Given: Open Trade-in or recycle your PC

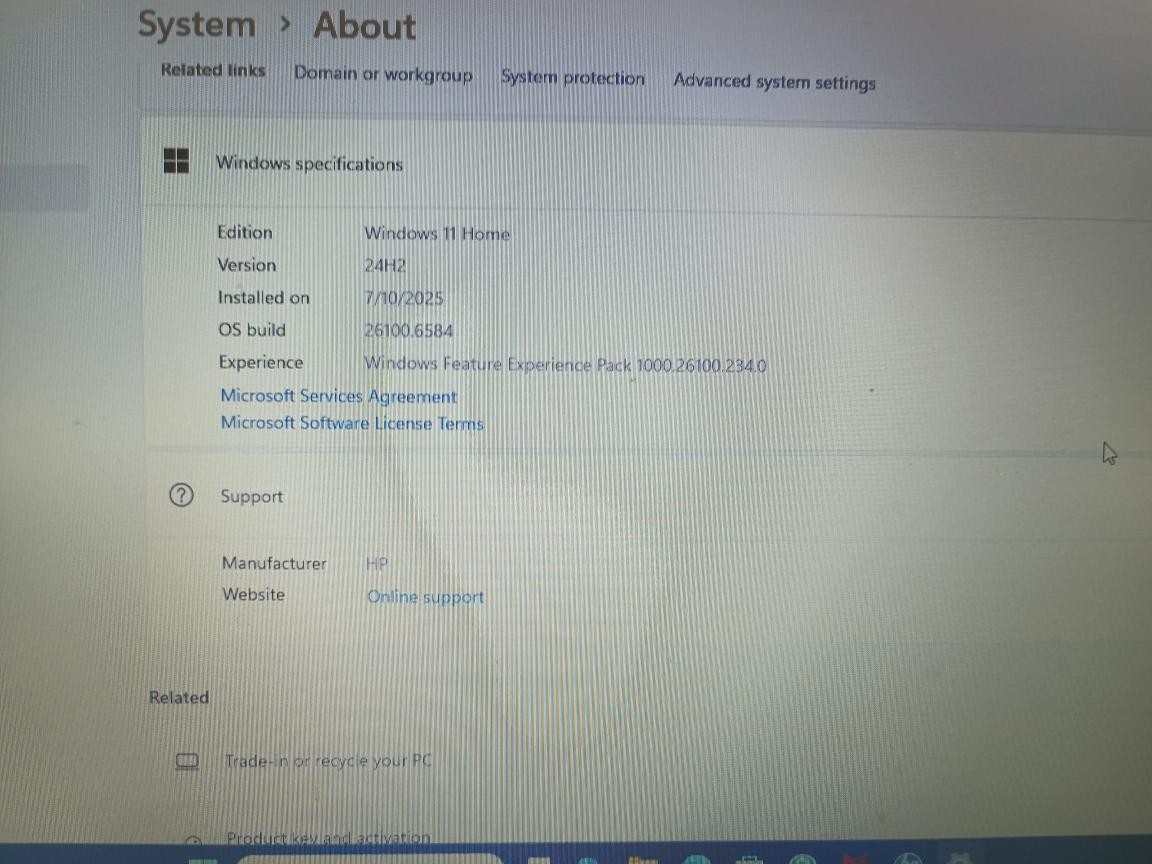Looking at the screenshot, I should (328, 761).
